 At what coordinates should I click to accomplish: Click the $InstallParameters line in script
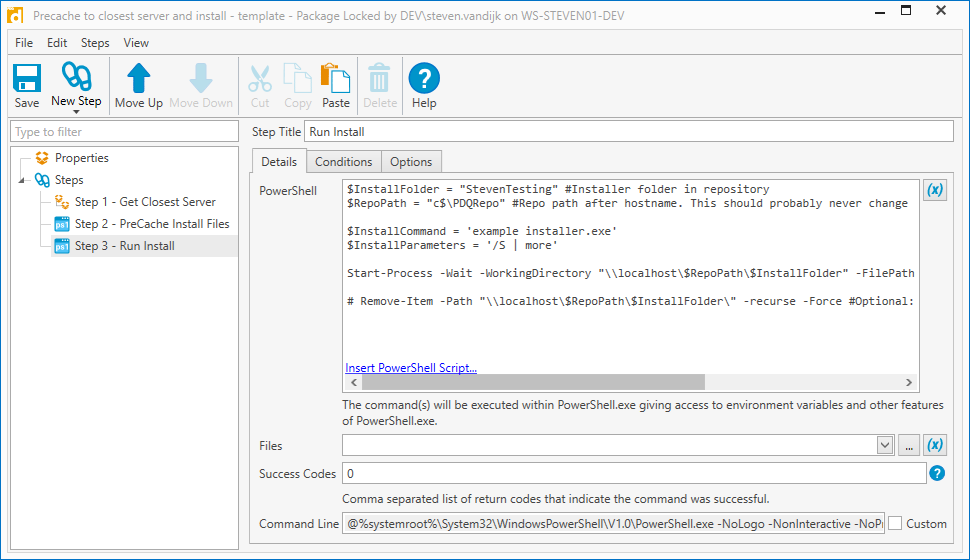452,245
